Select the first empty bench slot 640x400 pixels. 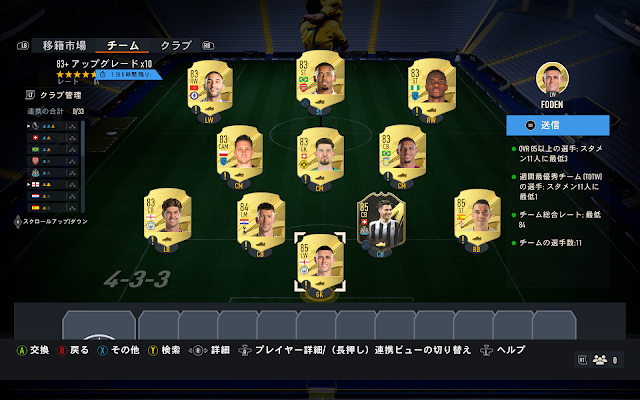99,325
